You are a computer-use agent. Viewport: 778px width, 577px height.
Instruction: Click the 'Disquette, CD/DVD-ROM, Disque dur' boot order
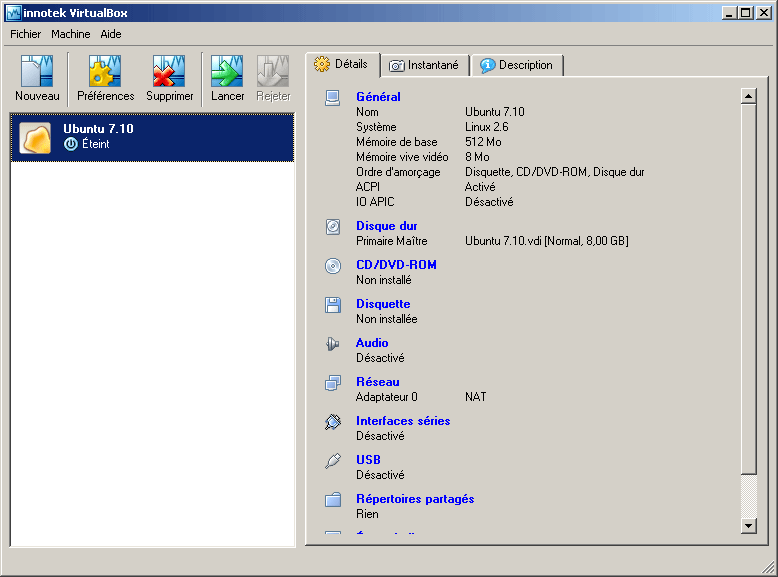pos(554,172)
